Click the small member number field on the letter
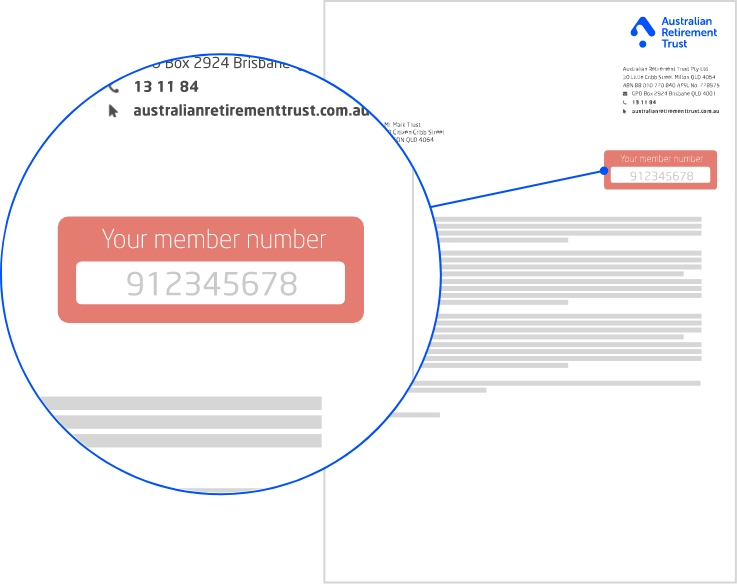Image resolution: width=737 pixels, height=584 pixels. (x=660, y=176)
